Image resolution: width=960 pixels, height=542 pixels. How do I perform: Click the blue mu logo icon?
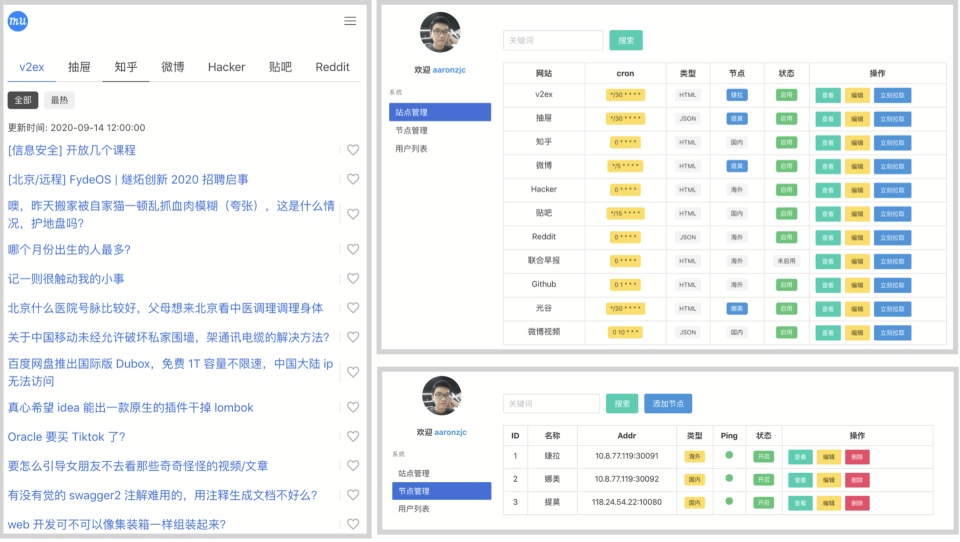tap(18, 21)
